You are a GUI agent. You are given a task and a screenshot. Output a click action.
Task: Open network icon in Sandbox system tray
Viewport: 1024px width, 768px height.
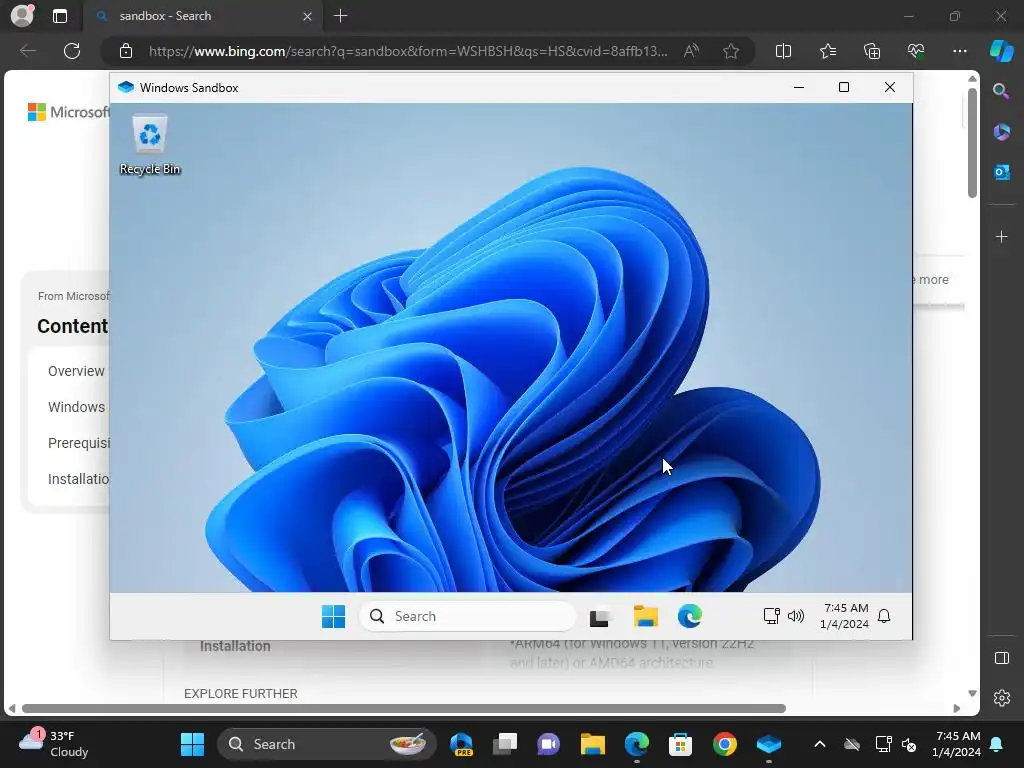coord(771,616)
